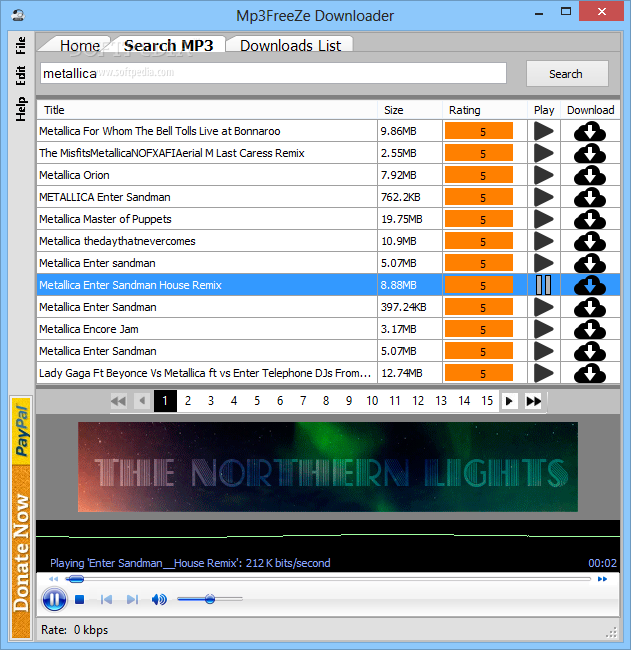Play METALLICA Enter Sandman 762.2KB track
Image resolution: width=631 pixels, height=650 pixels.
[x=544, y=197]
